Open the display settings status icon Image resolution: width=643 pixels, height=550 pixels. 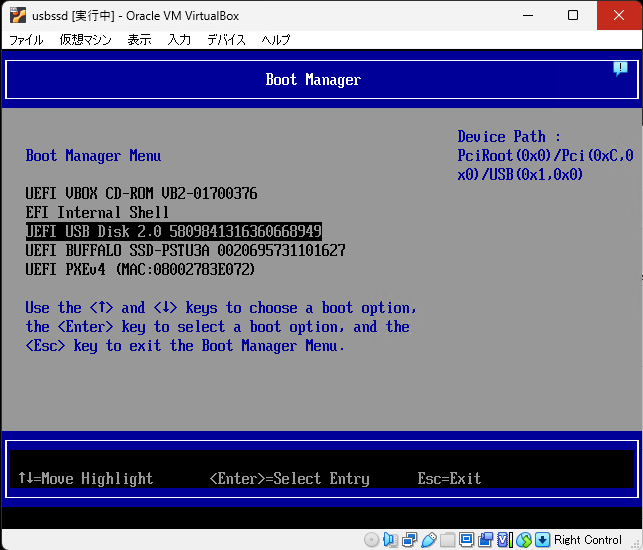tap(466, 540)
